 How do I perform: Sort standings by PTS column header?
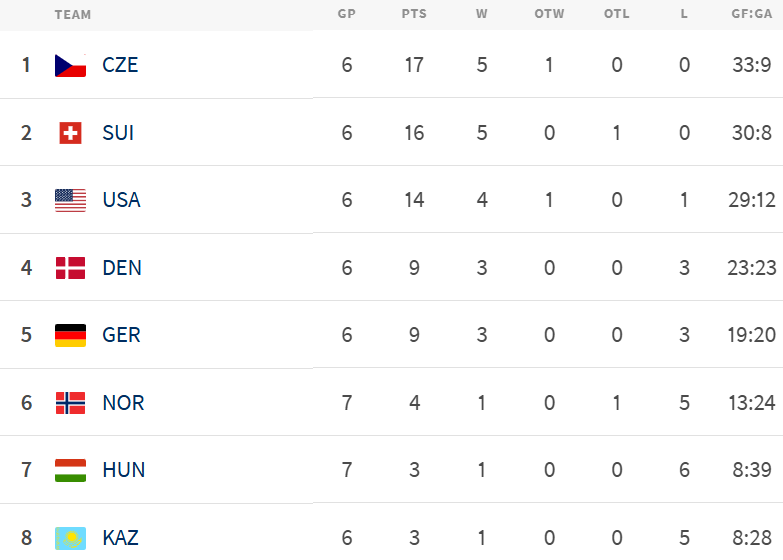tap(414, 14)
